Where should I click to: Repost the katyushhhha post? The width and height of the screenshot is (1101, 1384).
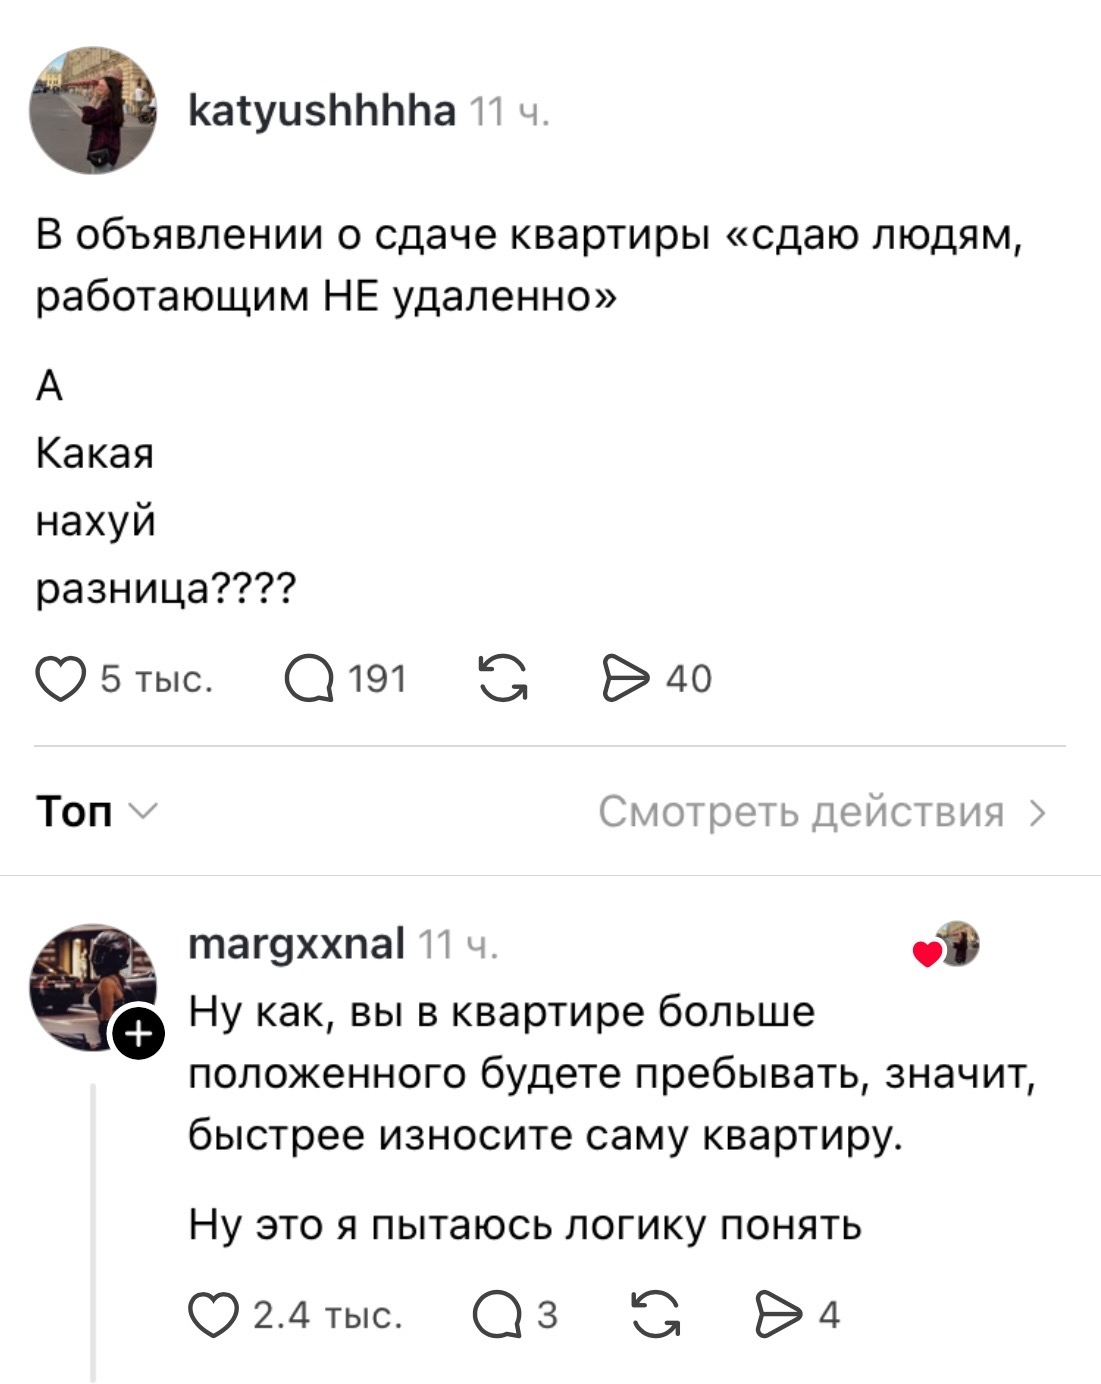coord(502,679)
